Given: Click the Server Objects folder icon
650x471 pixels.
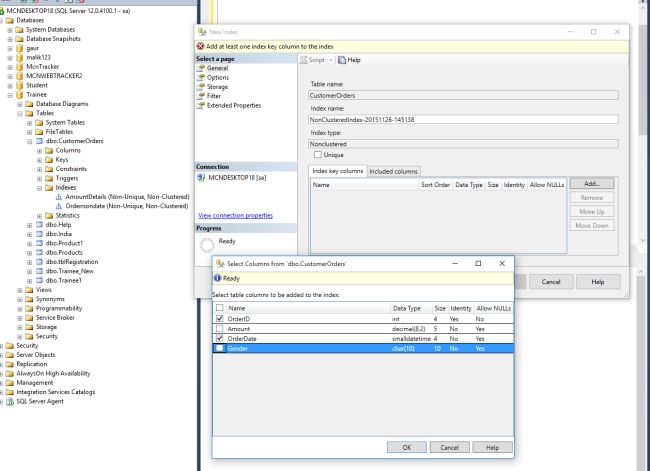Looking at the screenshot, I should [x=10, y=355].
